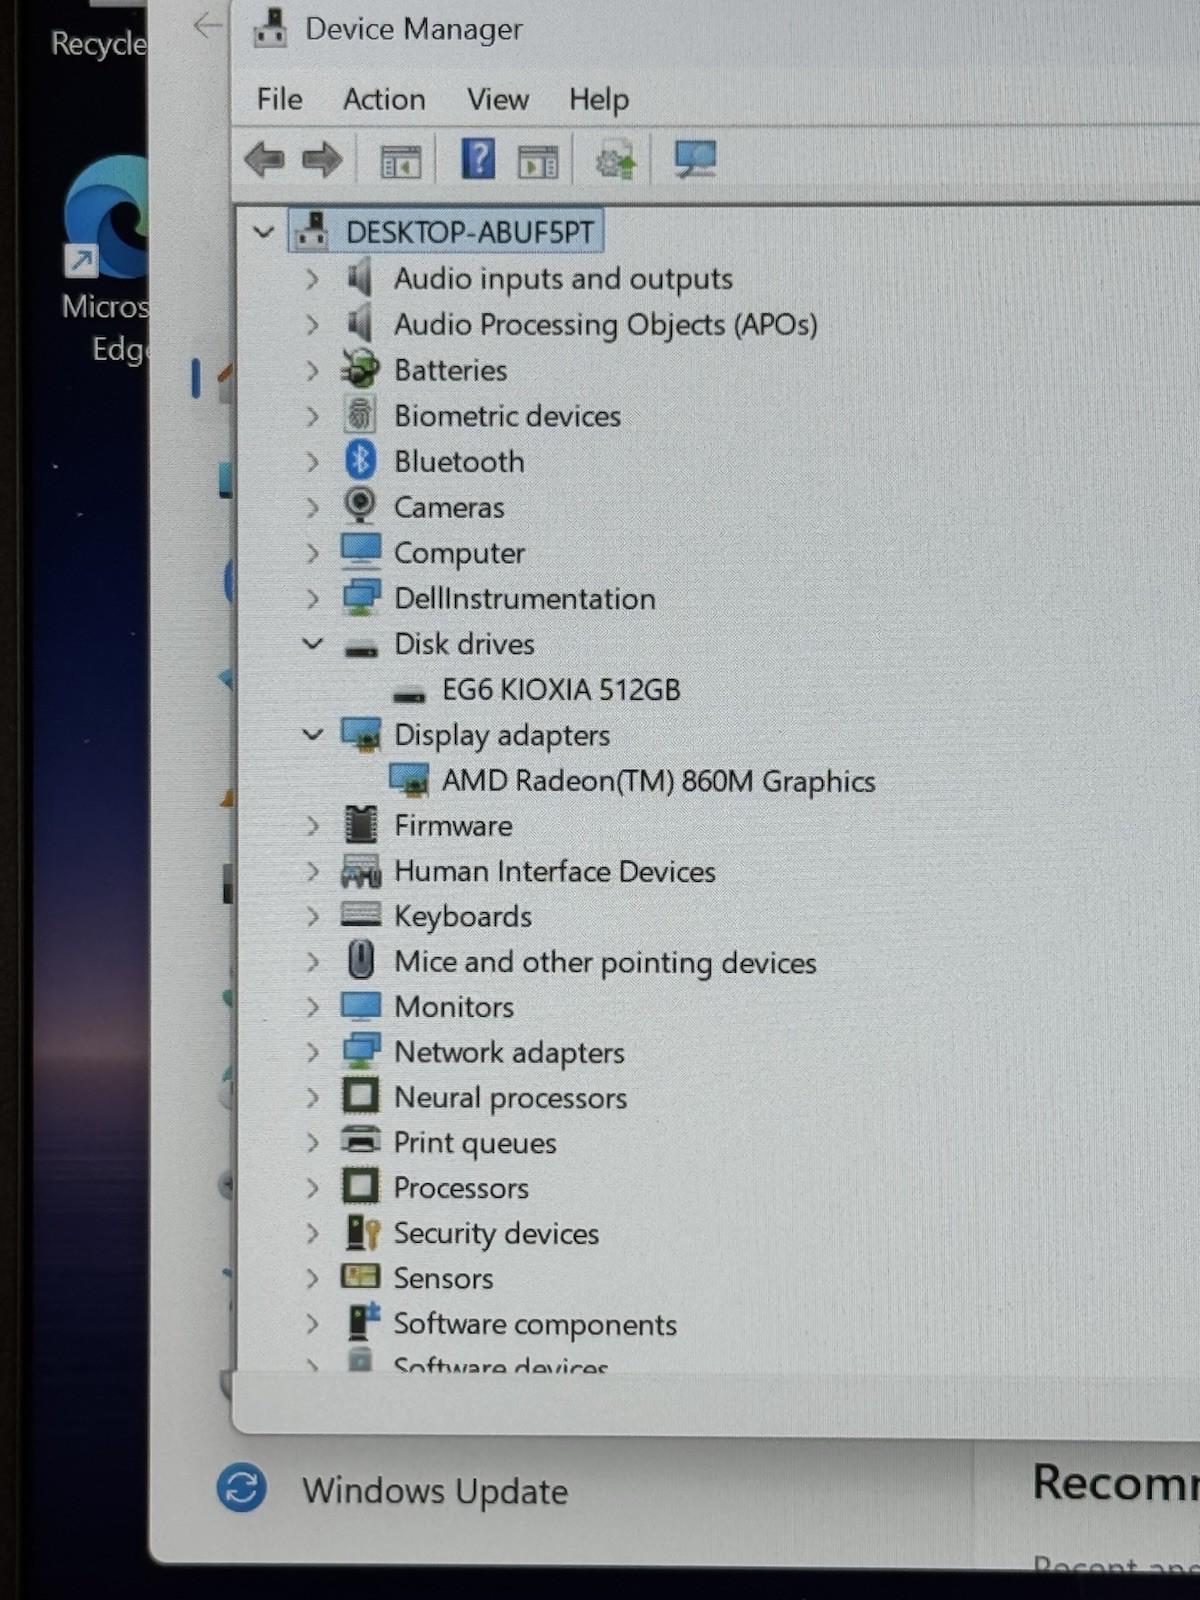Image resolution: width=1200 pixels, height=1600 pixels.
Task: Click the Update driver toolbar icon with green arrow
Action: pos(615,159)
